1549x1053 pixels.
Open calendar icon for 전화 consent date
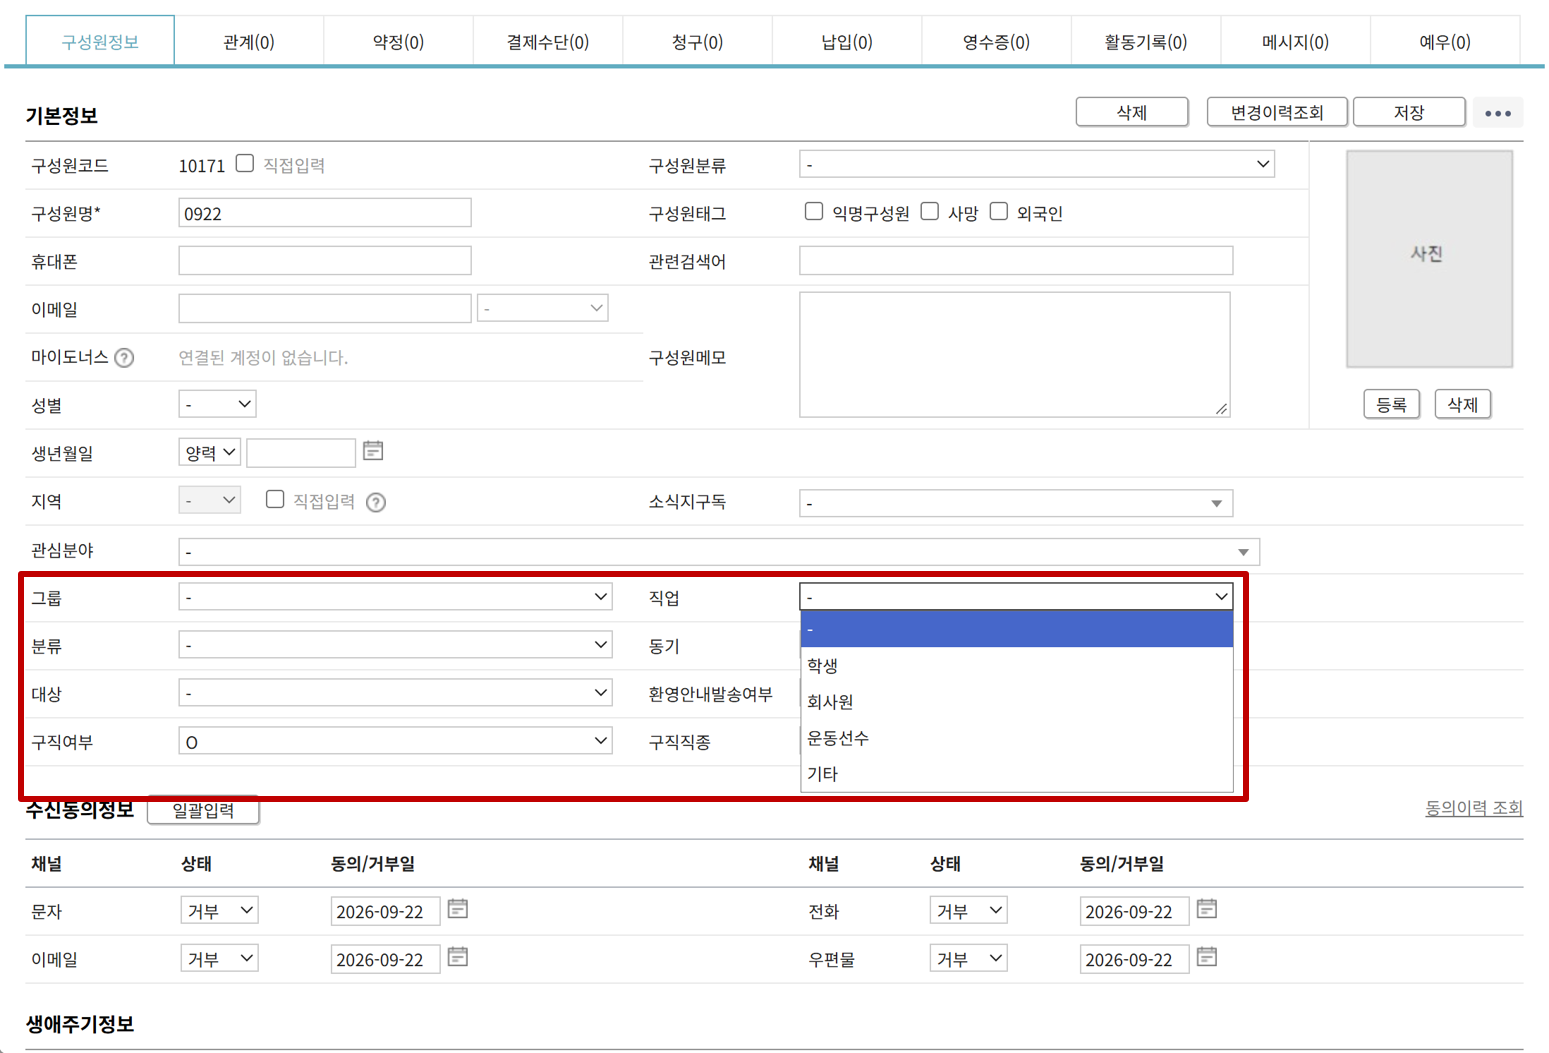(x=1207, y=909)
